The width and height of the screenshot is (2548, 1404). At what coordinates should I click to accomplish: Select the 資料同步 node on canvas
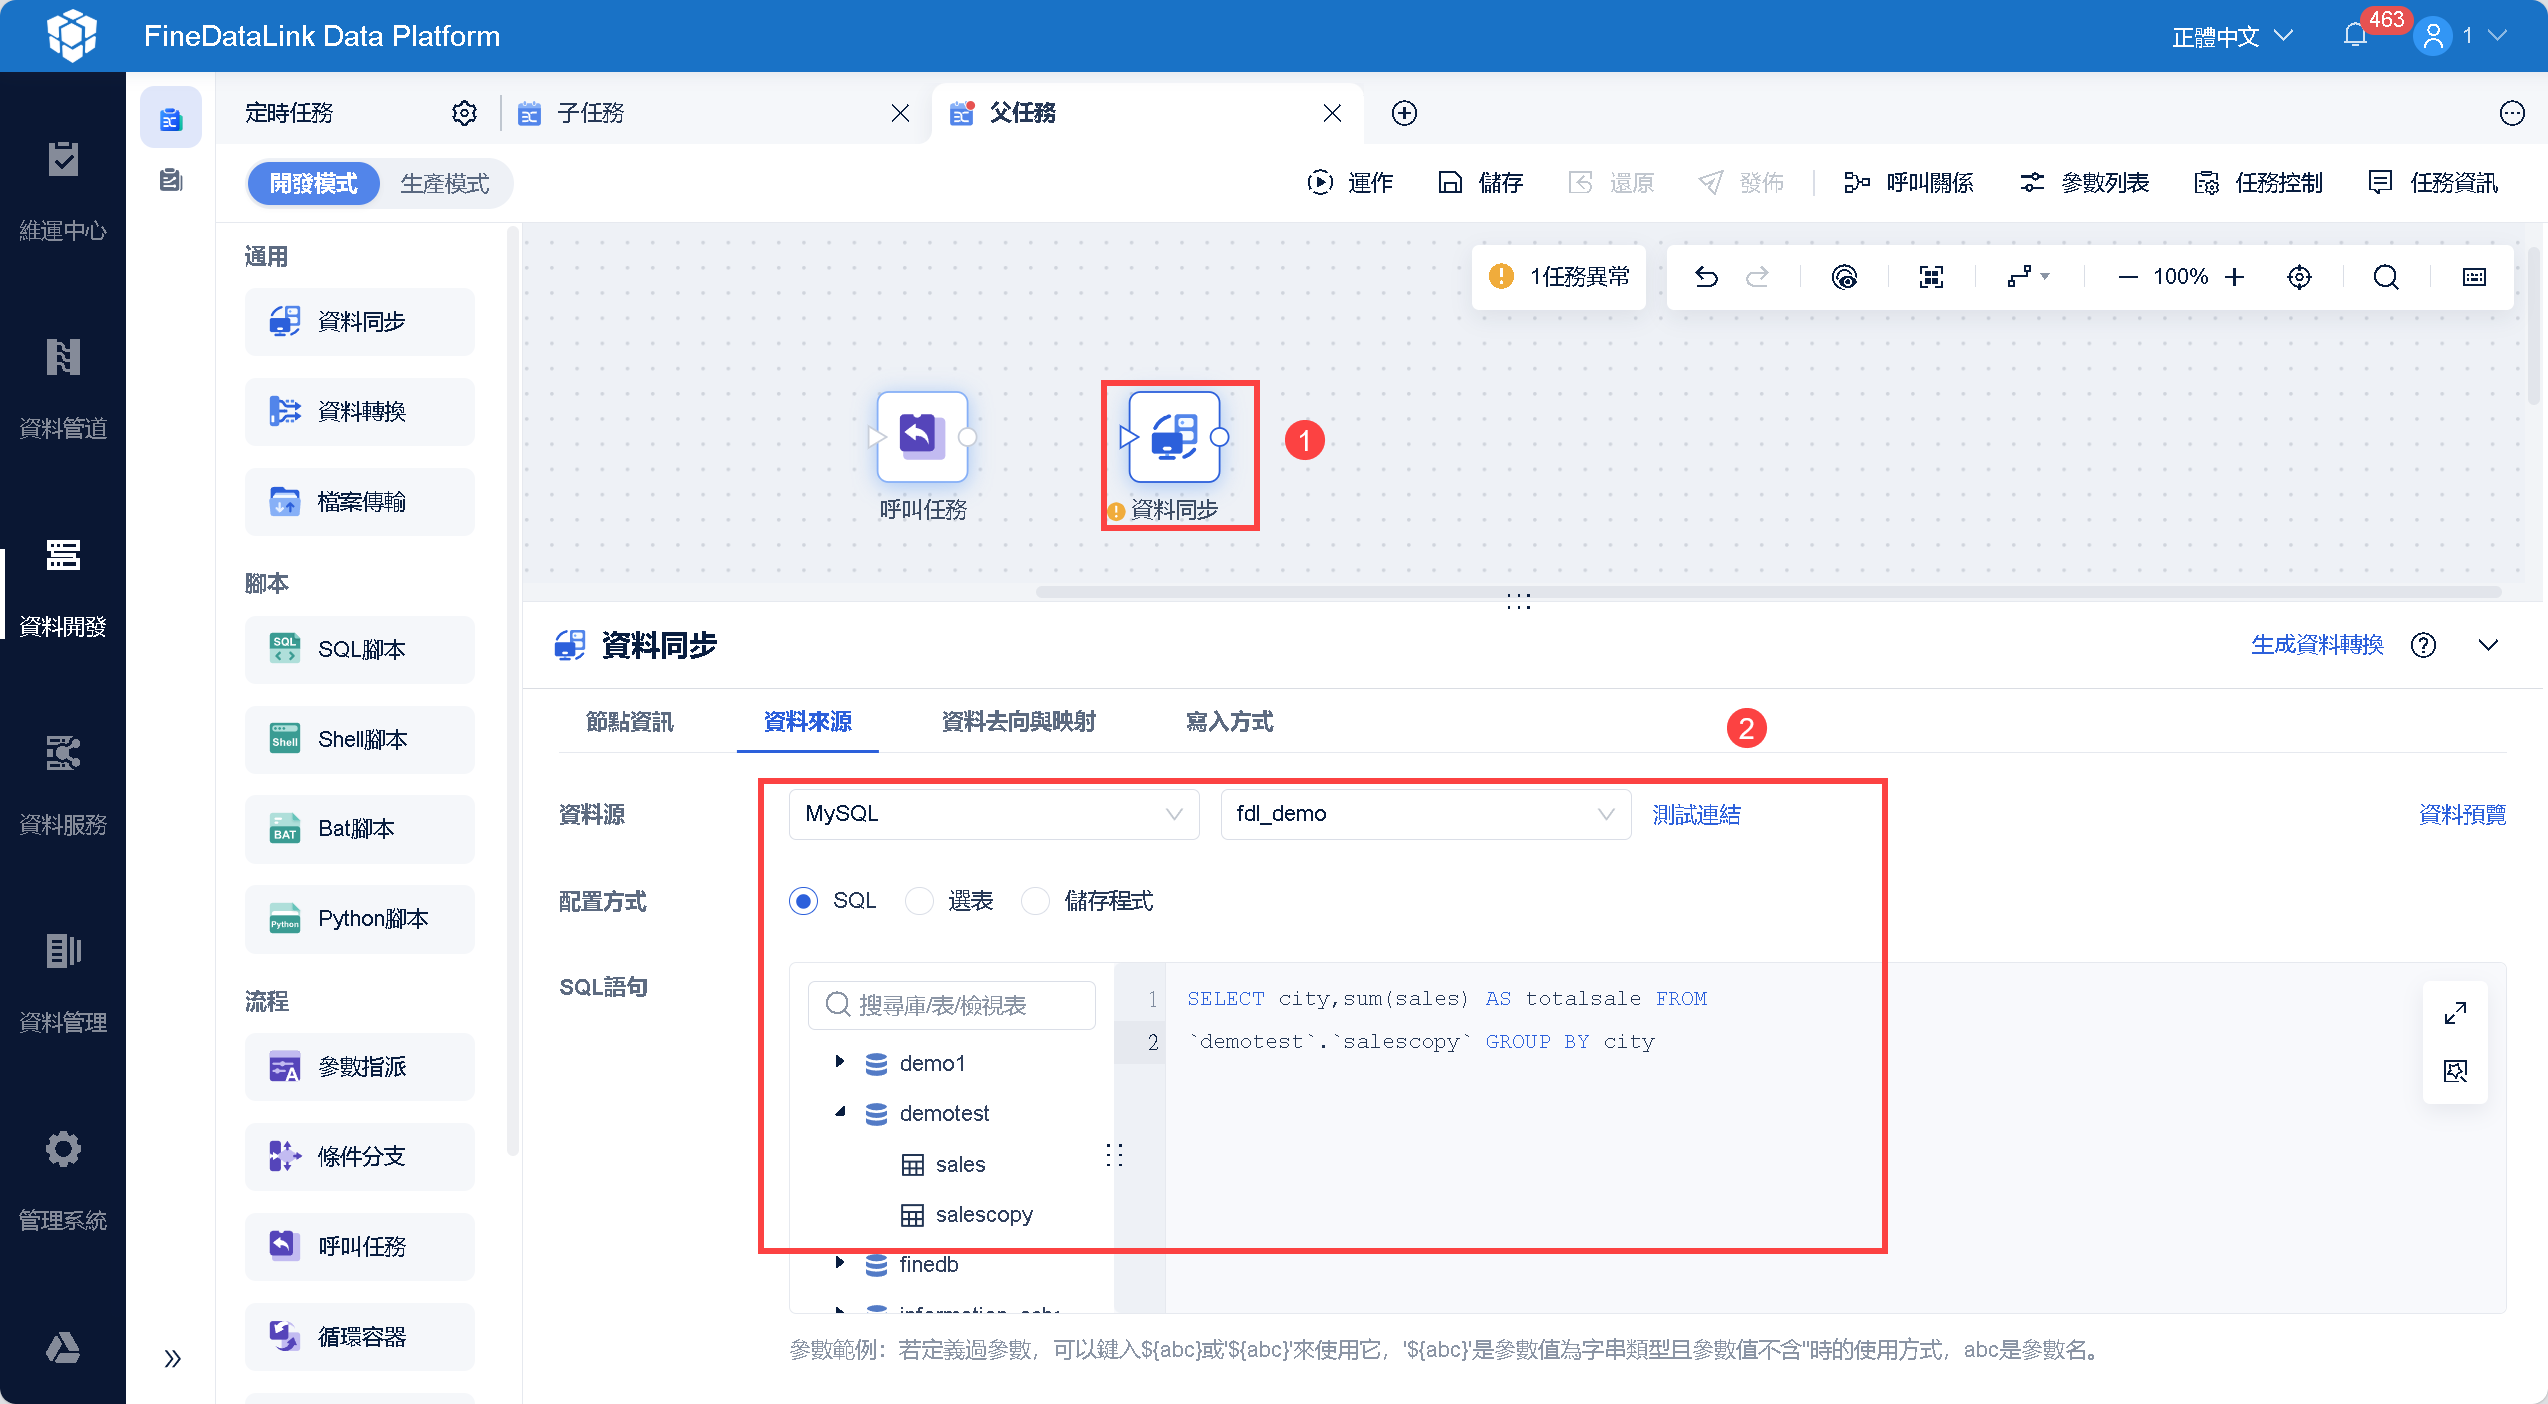[1174, 437]
